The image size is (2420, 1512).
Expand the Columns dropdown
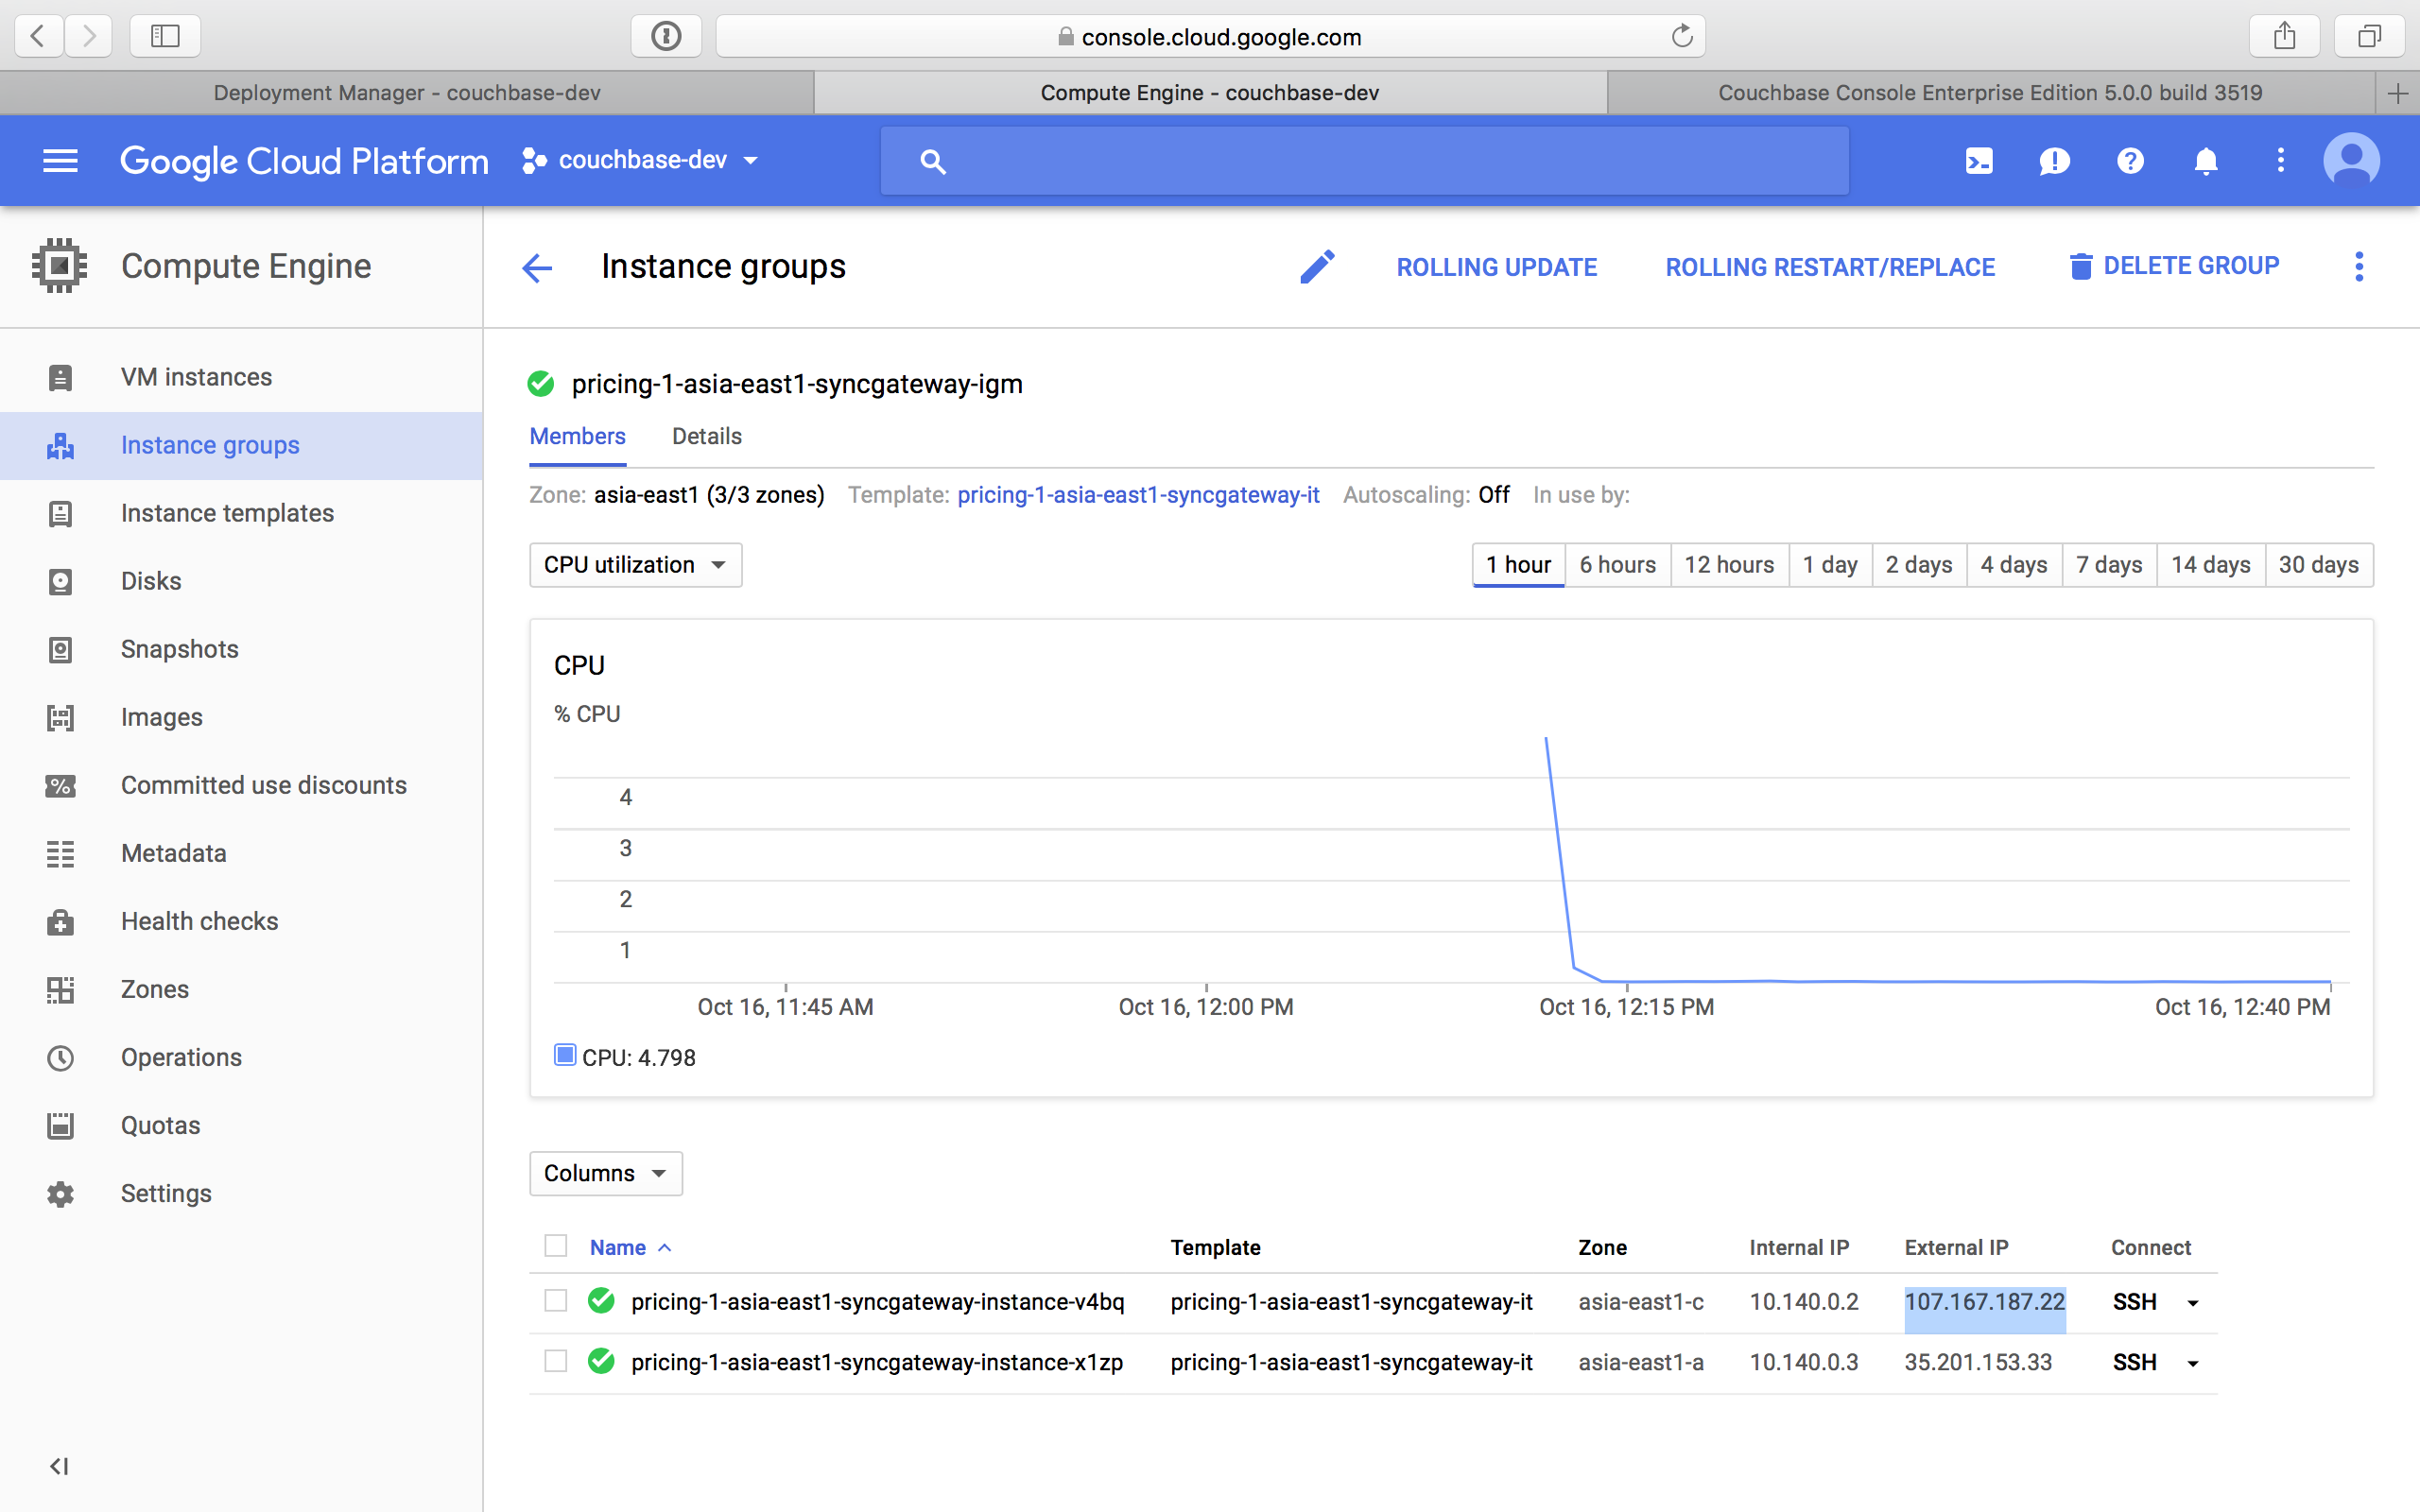pyautogui.click(x=605, y=1173)
